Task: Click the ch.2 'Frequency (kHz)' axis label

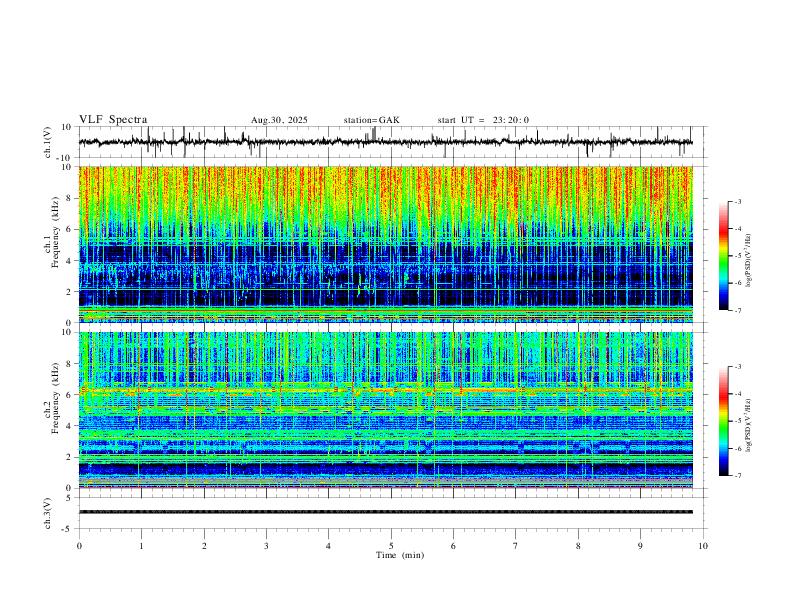Action: click(x=55, y=398)
